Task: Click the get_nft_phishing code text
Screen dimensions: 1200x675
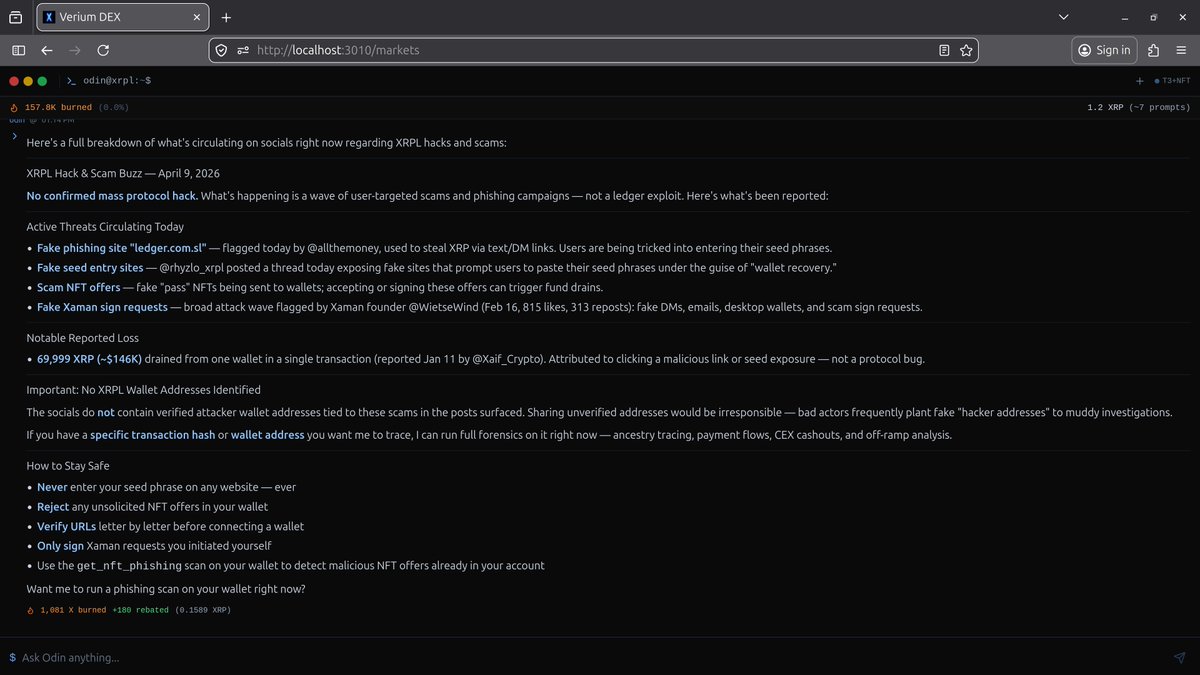Action: click(x=129, y=566)
